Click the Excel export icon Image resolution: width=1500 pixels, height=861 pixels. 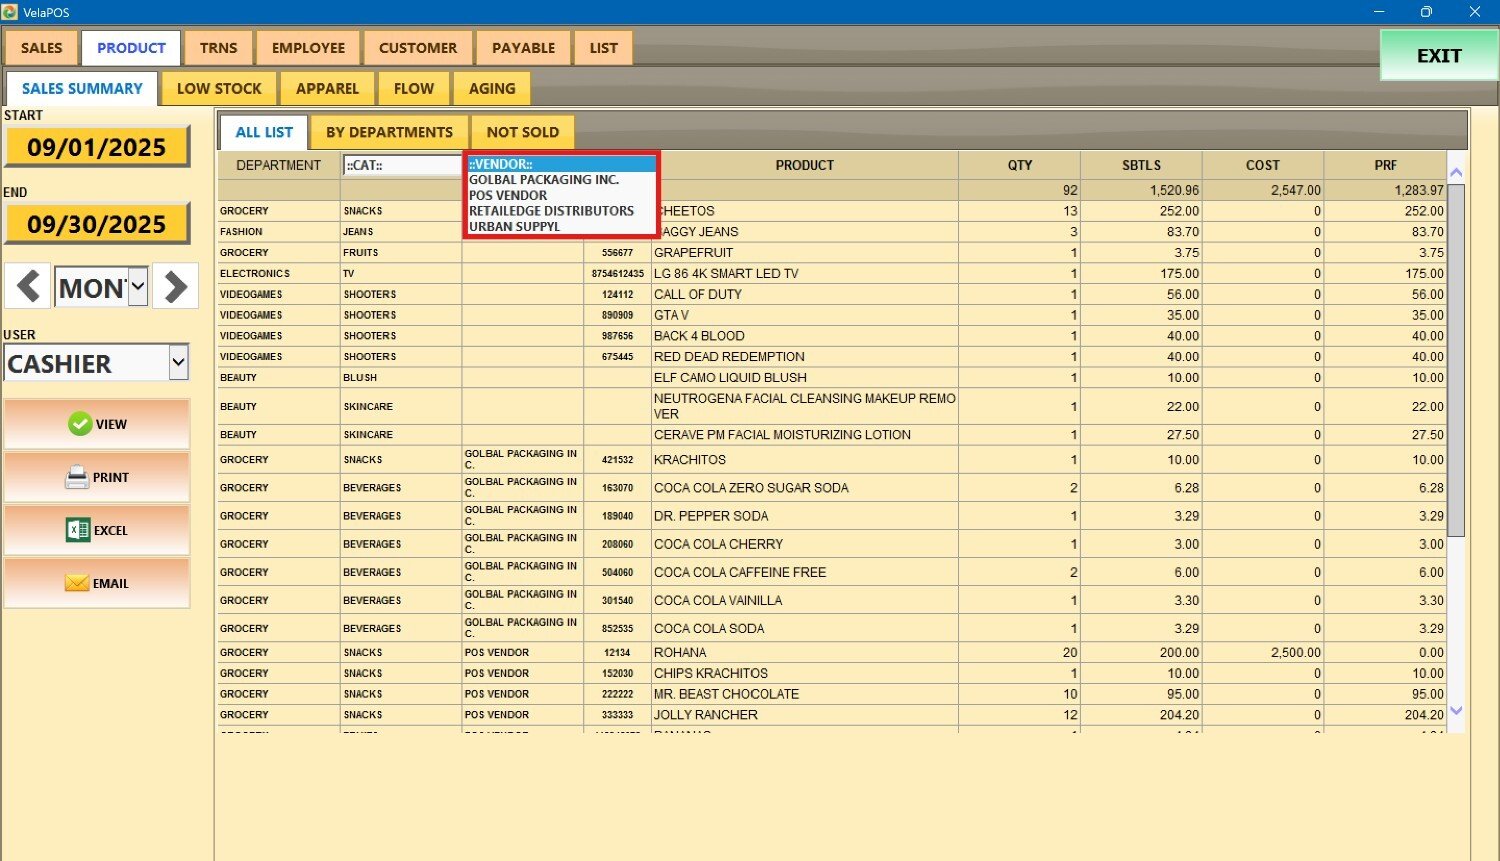[x=78, y=530]
